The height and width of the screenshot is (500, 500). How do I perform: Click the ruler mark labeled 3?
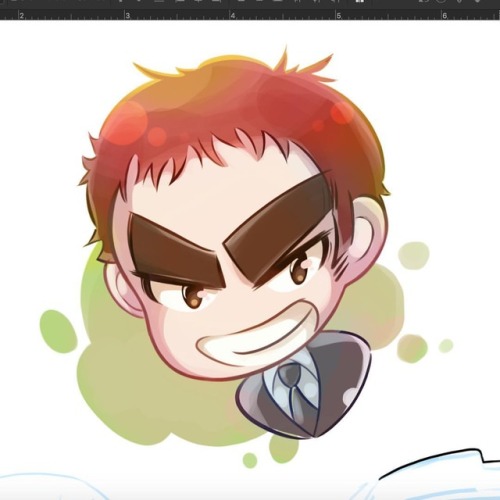(x=128, y=16)
